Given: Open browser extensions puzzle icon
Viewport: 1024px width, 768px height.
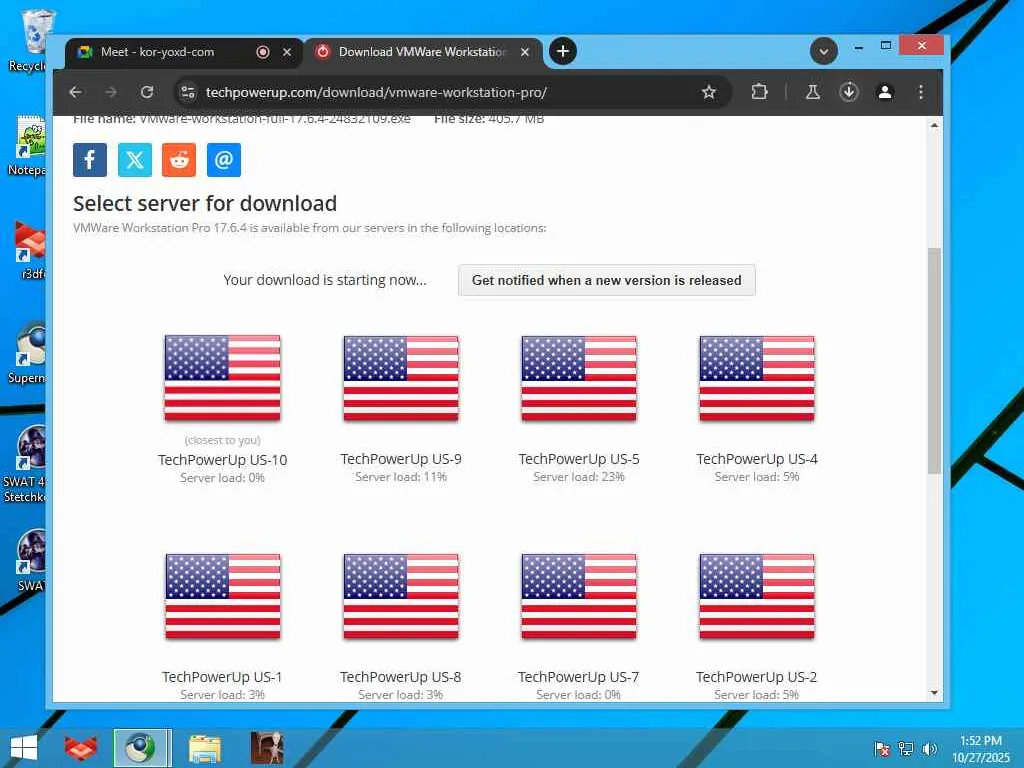Looking at the screenshot, I should 759,92.
